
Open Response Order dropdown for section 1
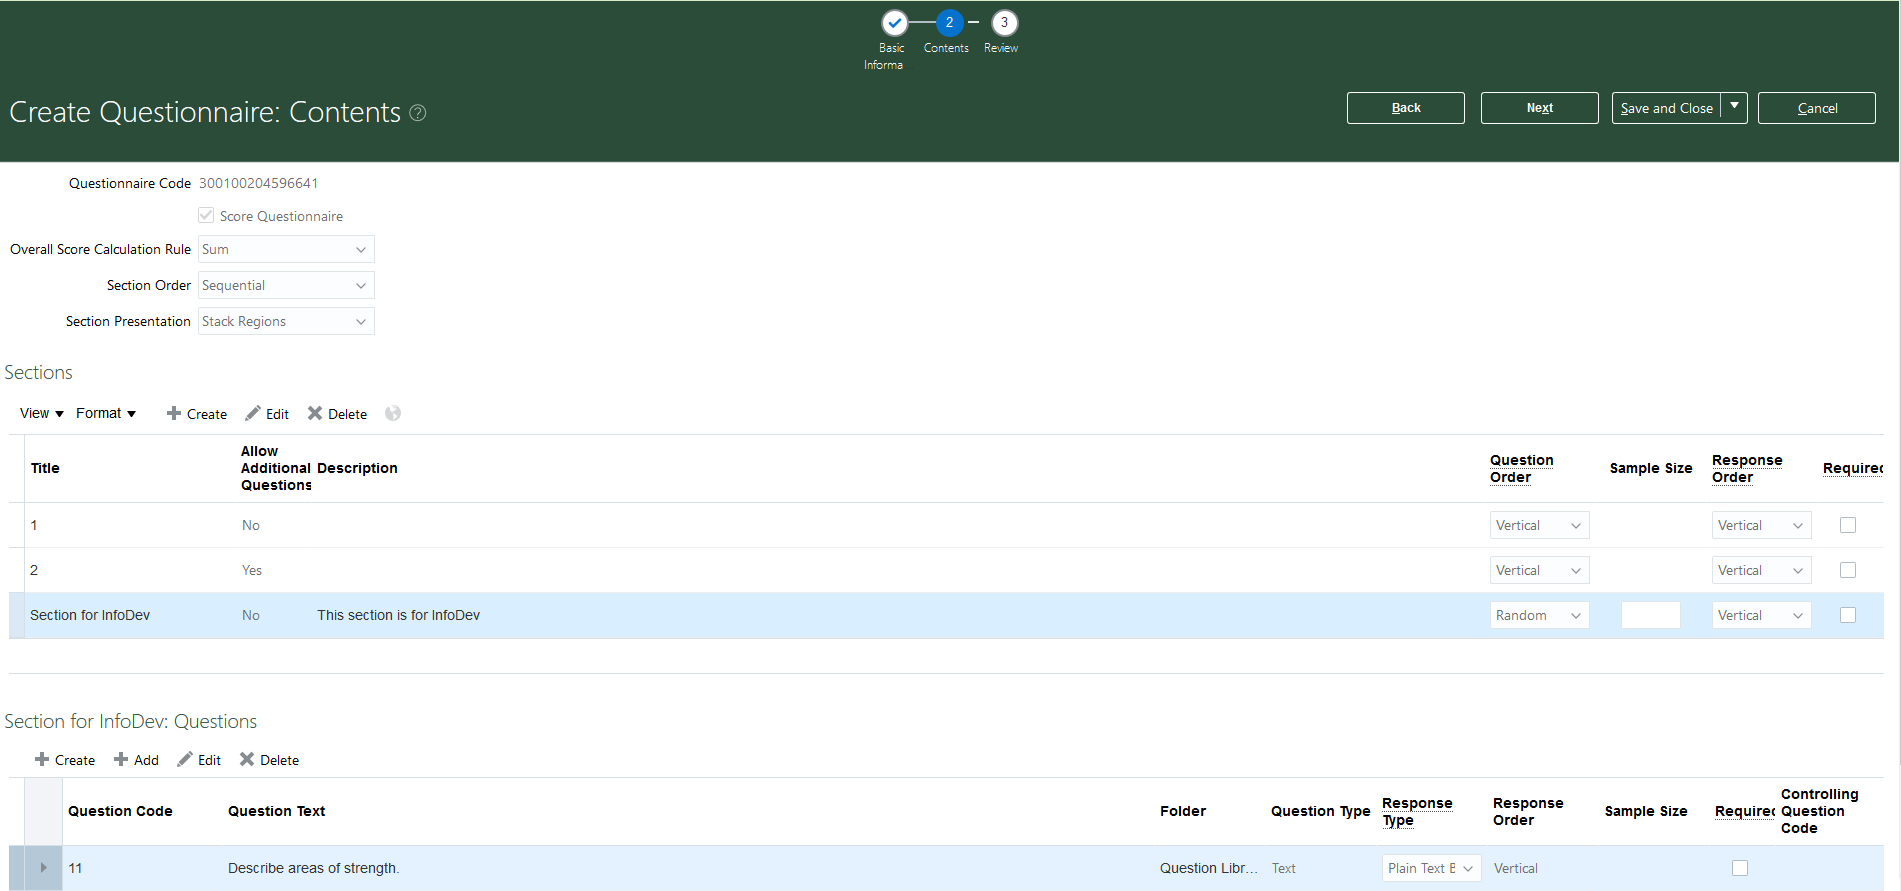point(1761,525)
